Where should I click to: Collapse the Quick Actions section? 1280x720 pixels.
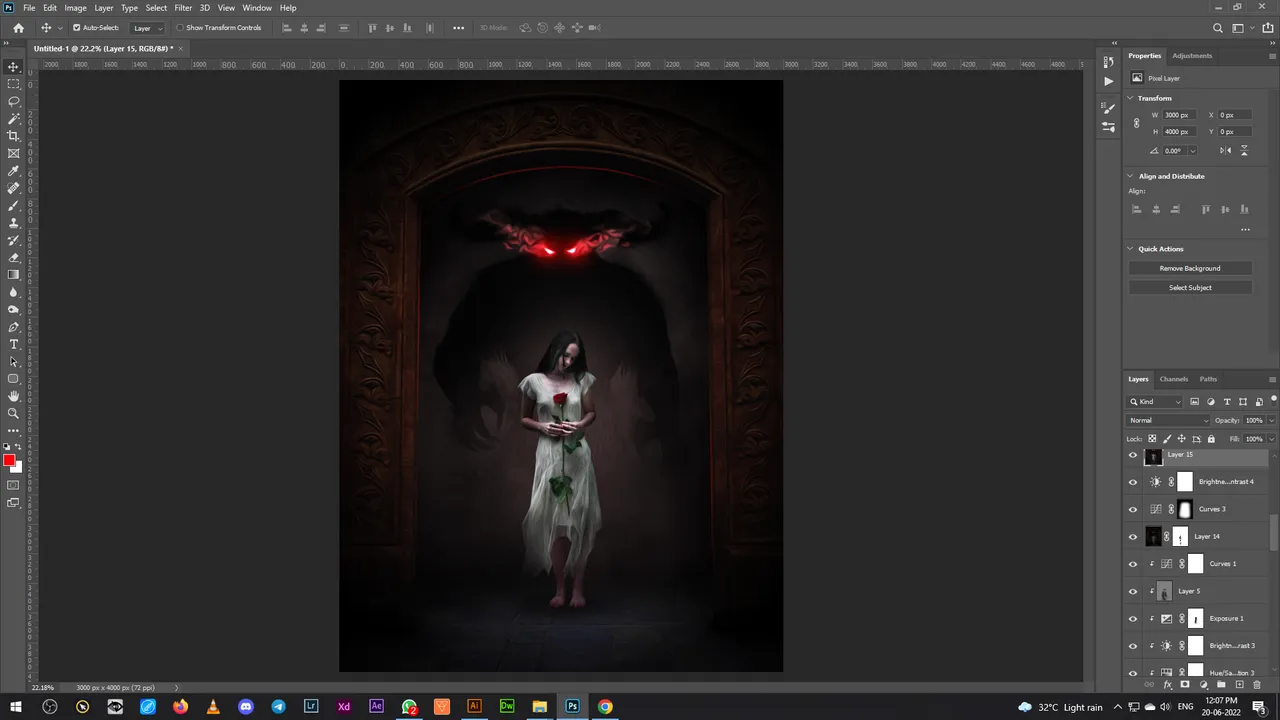click(1131, 249)
